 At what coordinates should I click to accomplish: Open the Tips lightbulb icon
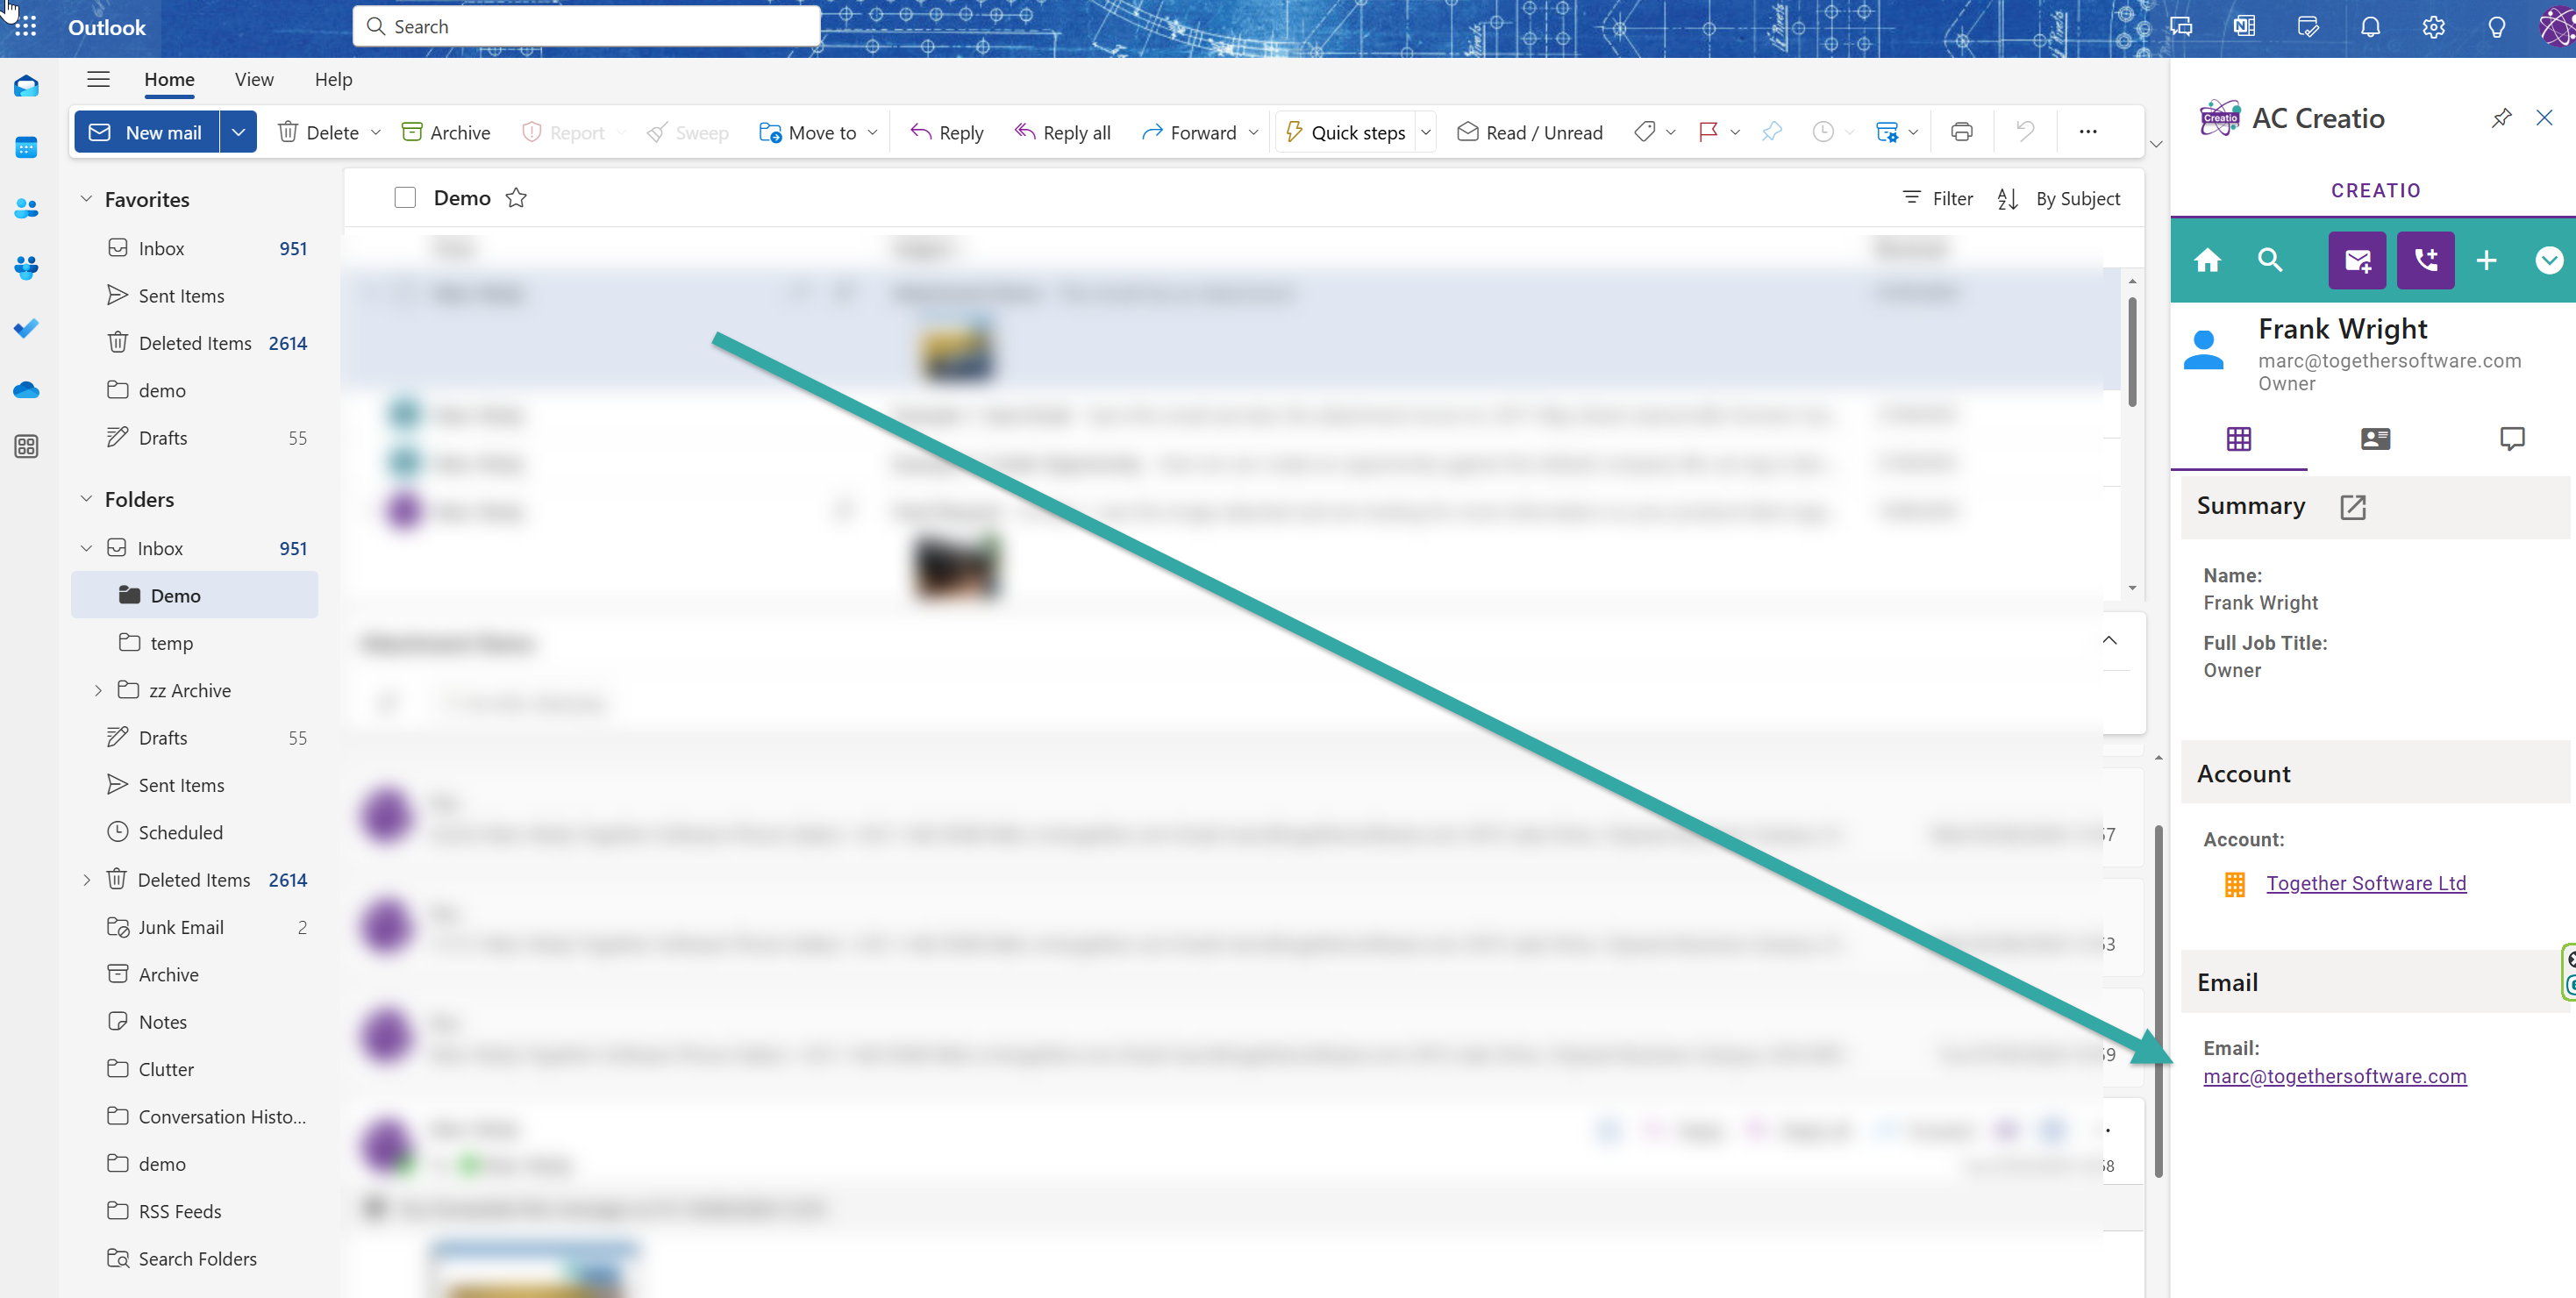2496,27
